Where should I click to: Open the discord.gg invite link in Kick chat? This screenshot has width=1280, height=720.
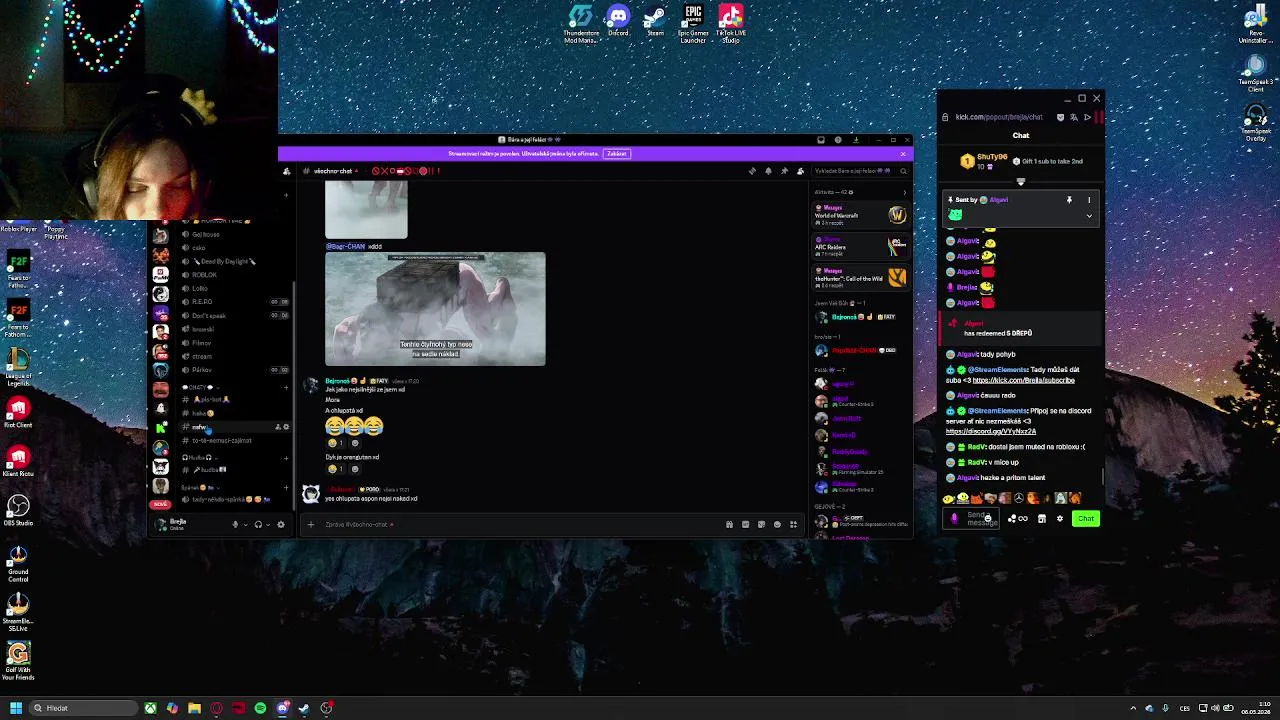(x=990, y=431)
